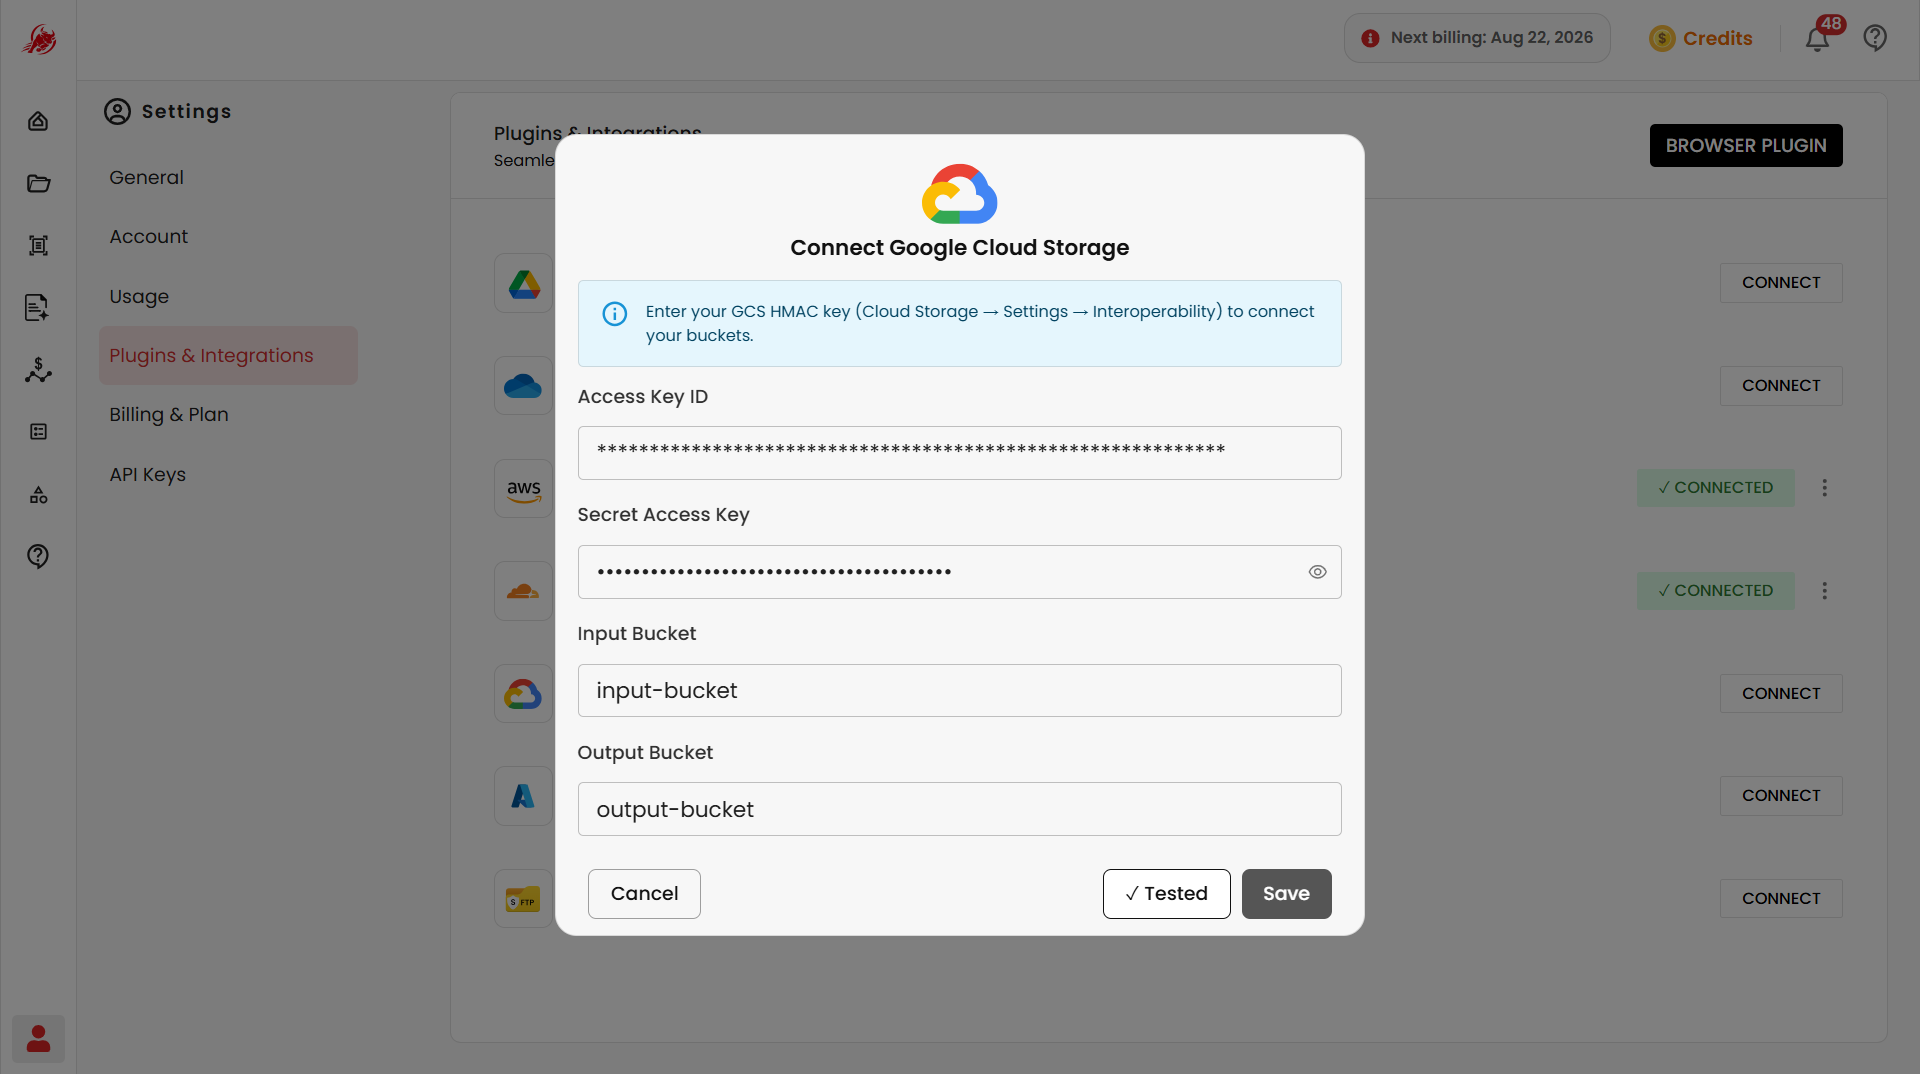Click the 'Connect Google Cloud Storage' title
Screen dimensions: 1920x1074
pos(960,248)
